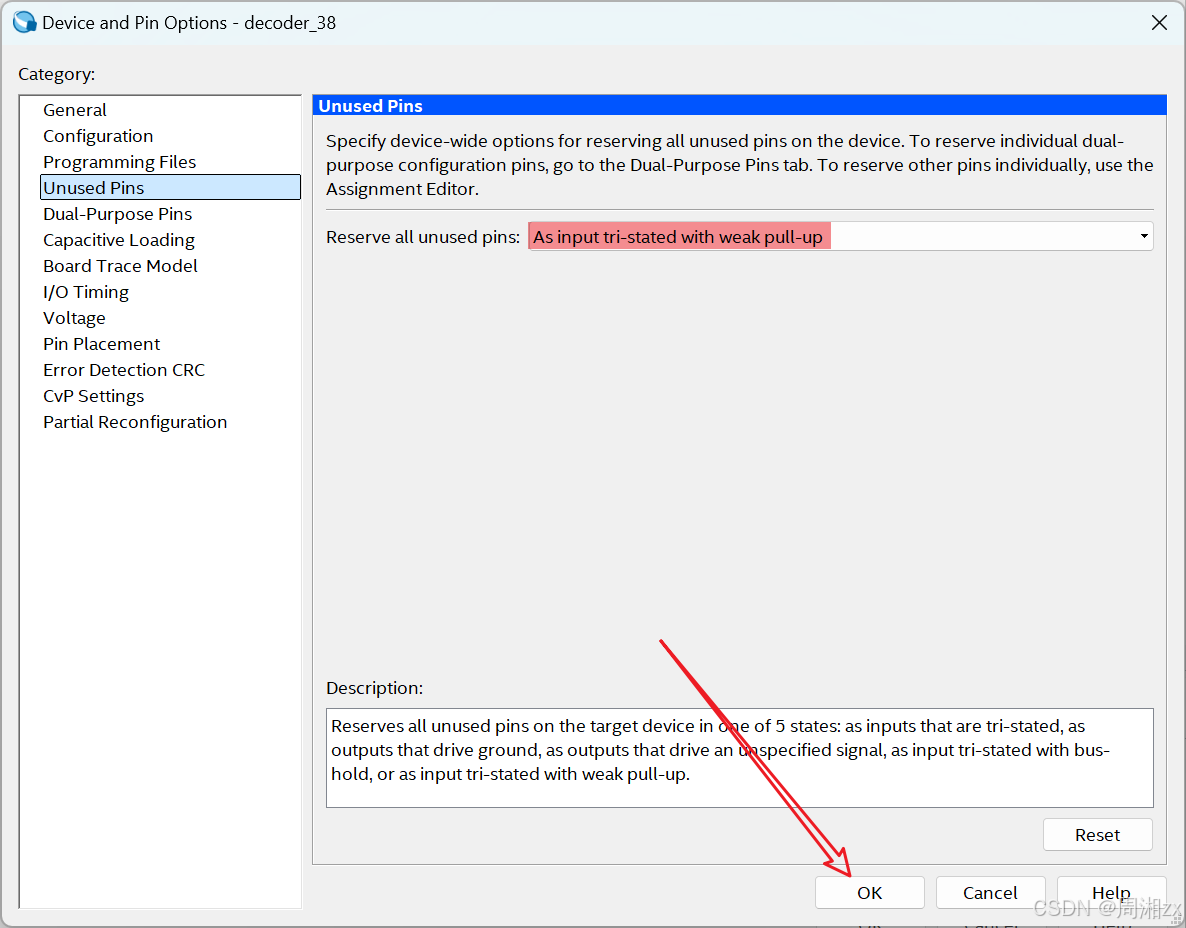The width and height of the screenshot is (1186, 928).
Task: Click the 'Unused Pins' blue header text
Action: point(371,106)
